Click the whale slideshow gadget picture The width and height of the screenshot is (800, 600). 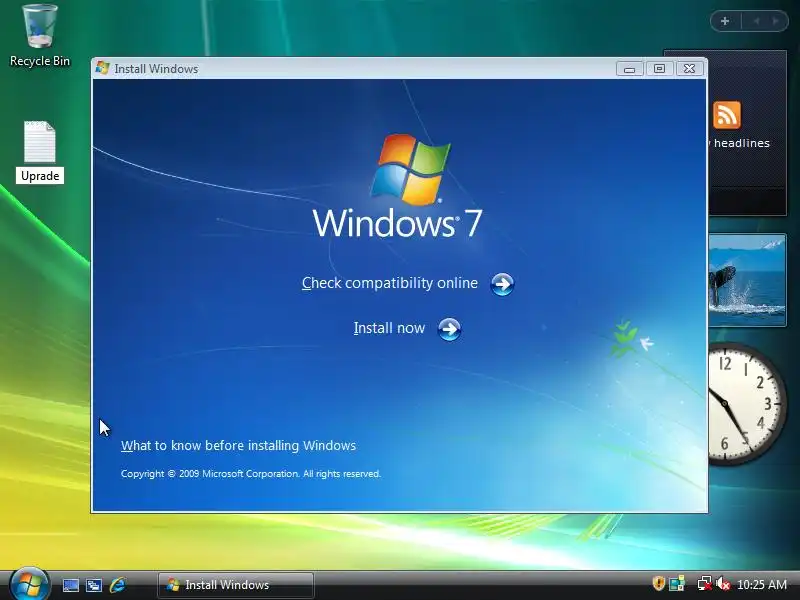(747, 280)
